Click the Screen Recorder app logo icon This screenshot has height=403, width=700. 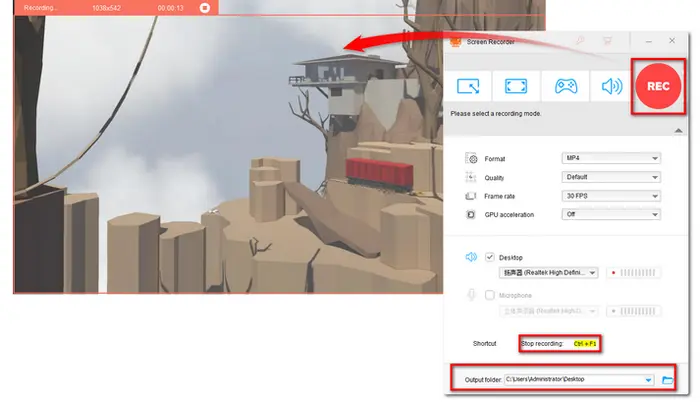(x=455, y=42)
